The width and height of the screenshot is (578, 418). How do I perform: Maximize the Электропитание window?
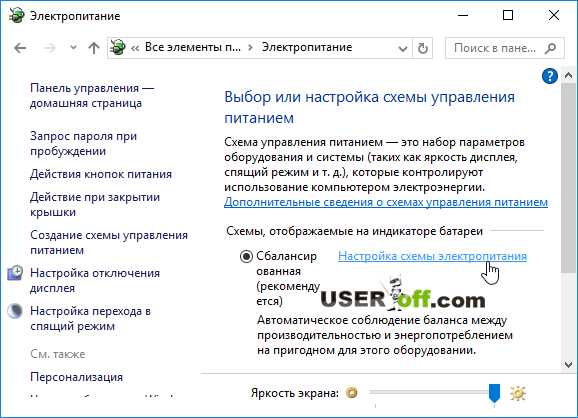click(x=508, y=15)
